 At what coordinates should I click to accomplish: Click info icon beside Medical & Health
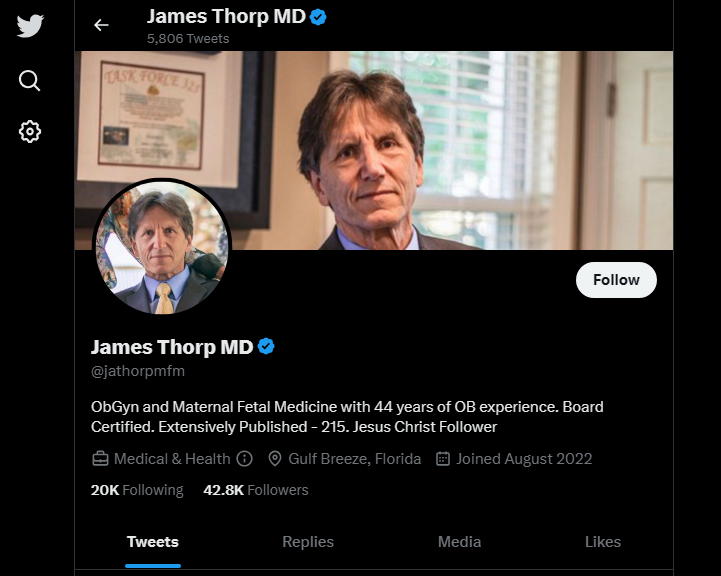245,459
